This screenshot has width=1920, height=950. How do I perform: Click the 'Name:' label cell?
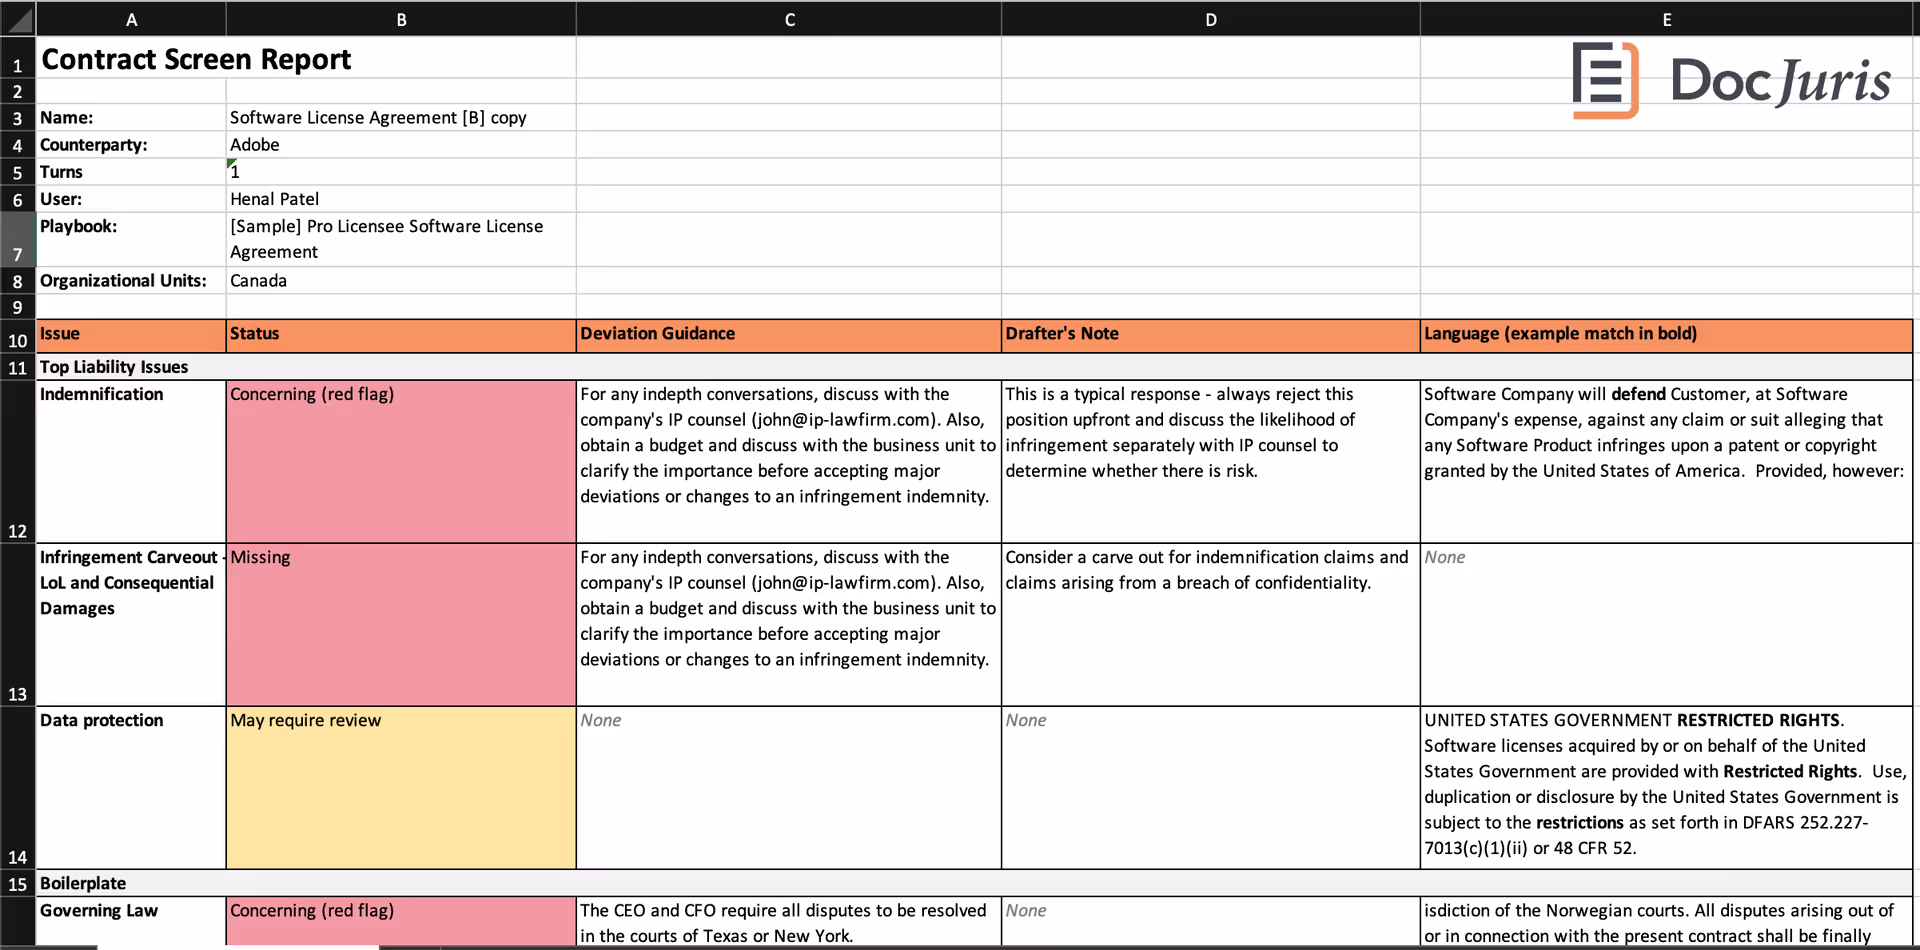131,117
